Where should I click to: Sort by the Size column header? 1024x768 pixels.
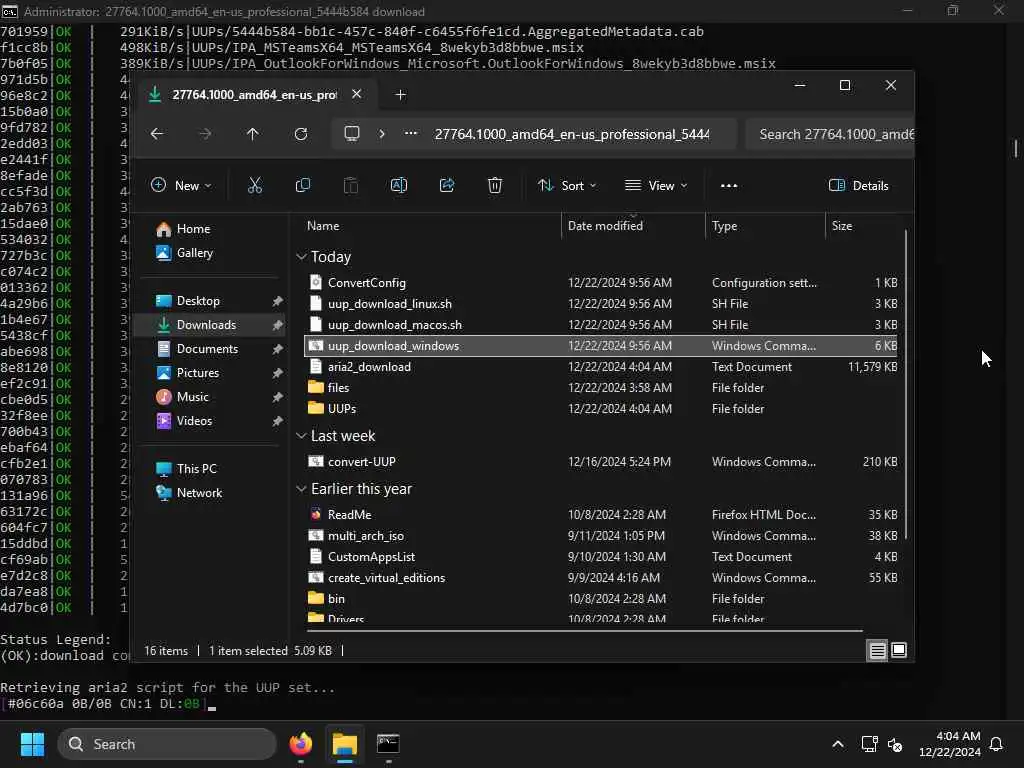(842, 225)
